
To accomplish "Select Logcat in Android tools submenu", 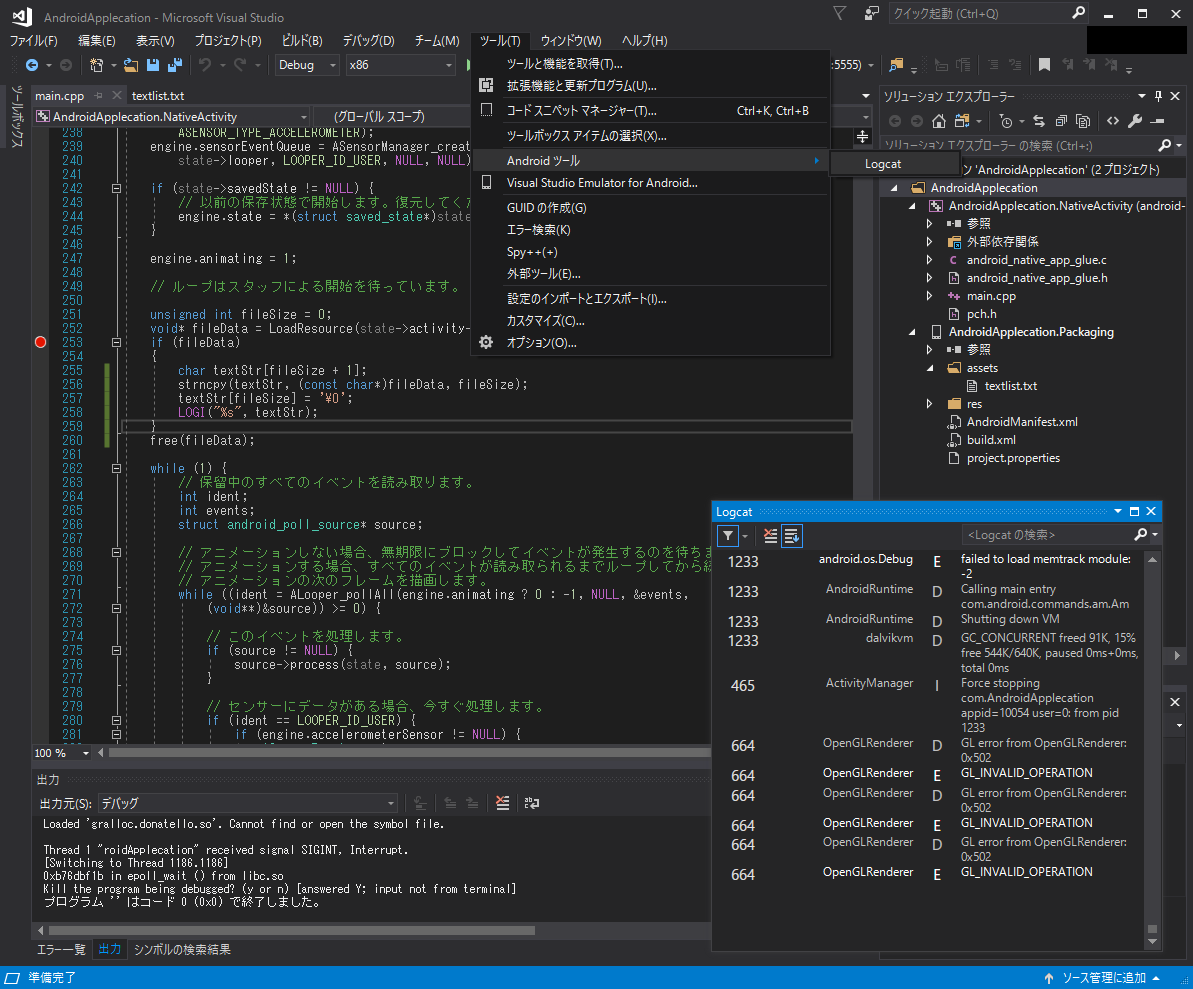I will (x=883, y=164).
